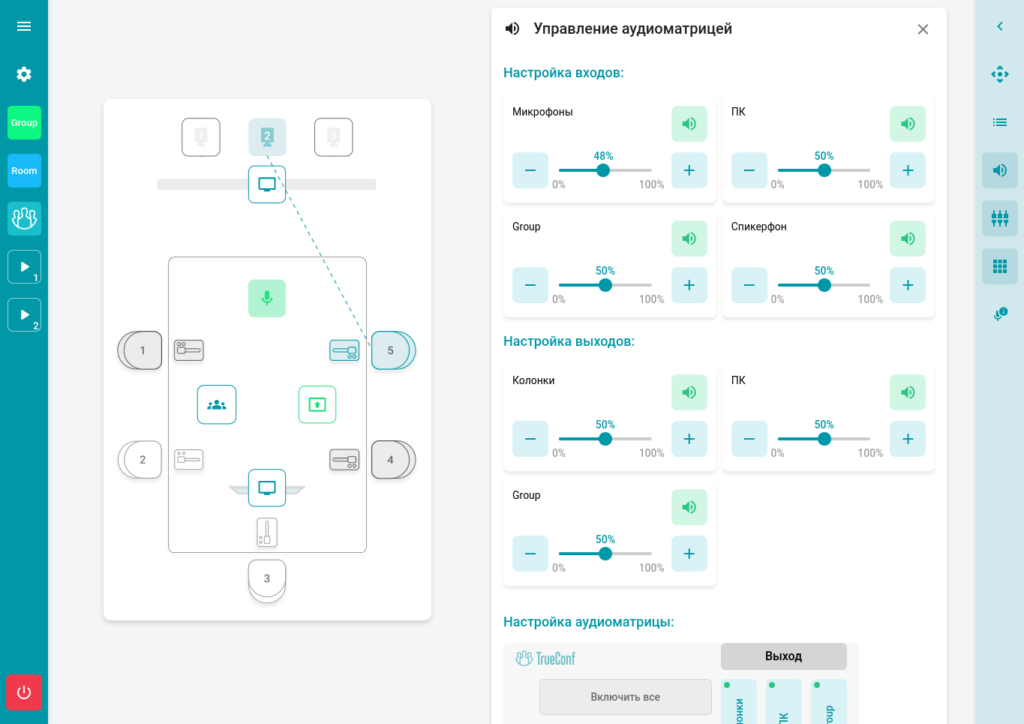1024x724 pixels.
Task: Open the hamburger menu top left
Action: pyautogui.click(x=23, y=26)
